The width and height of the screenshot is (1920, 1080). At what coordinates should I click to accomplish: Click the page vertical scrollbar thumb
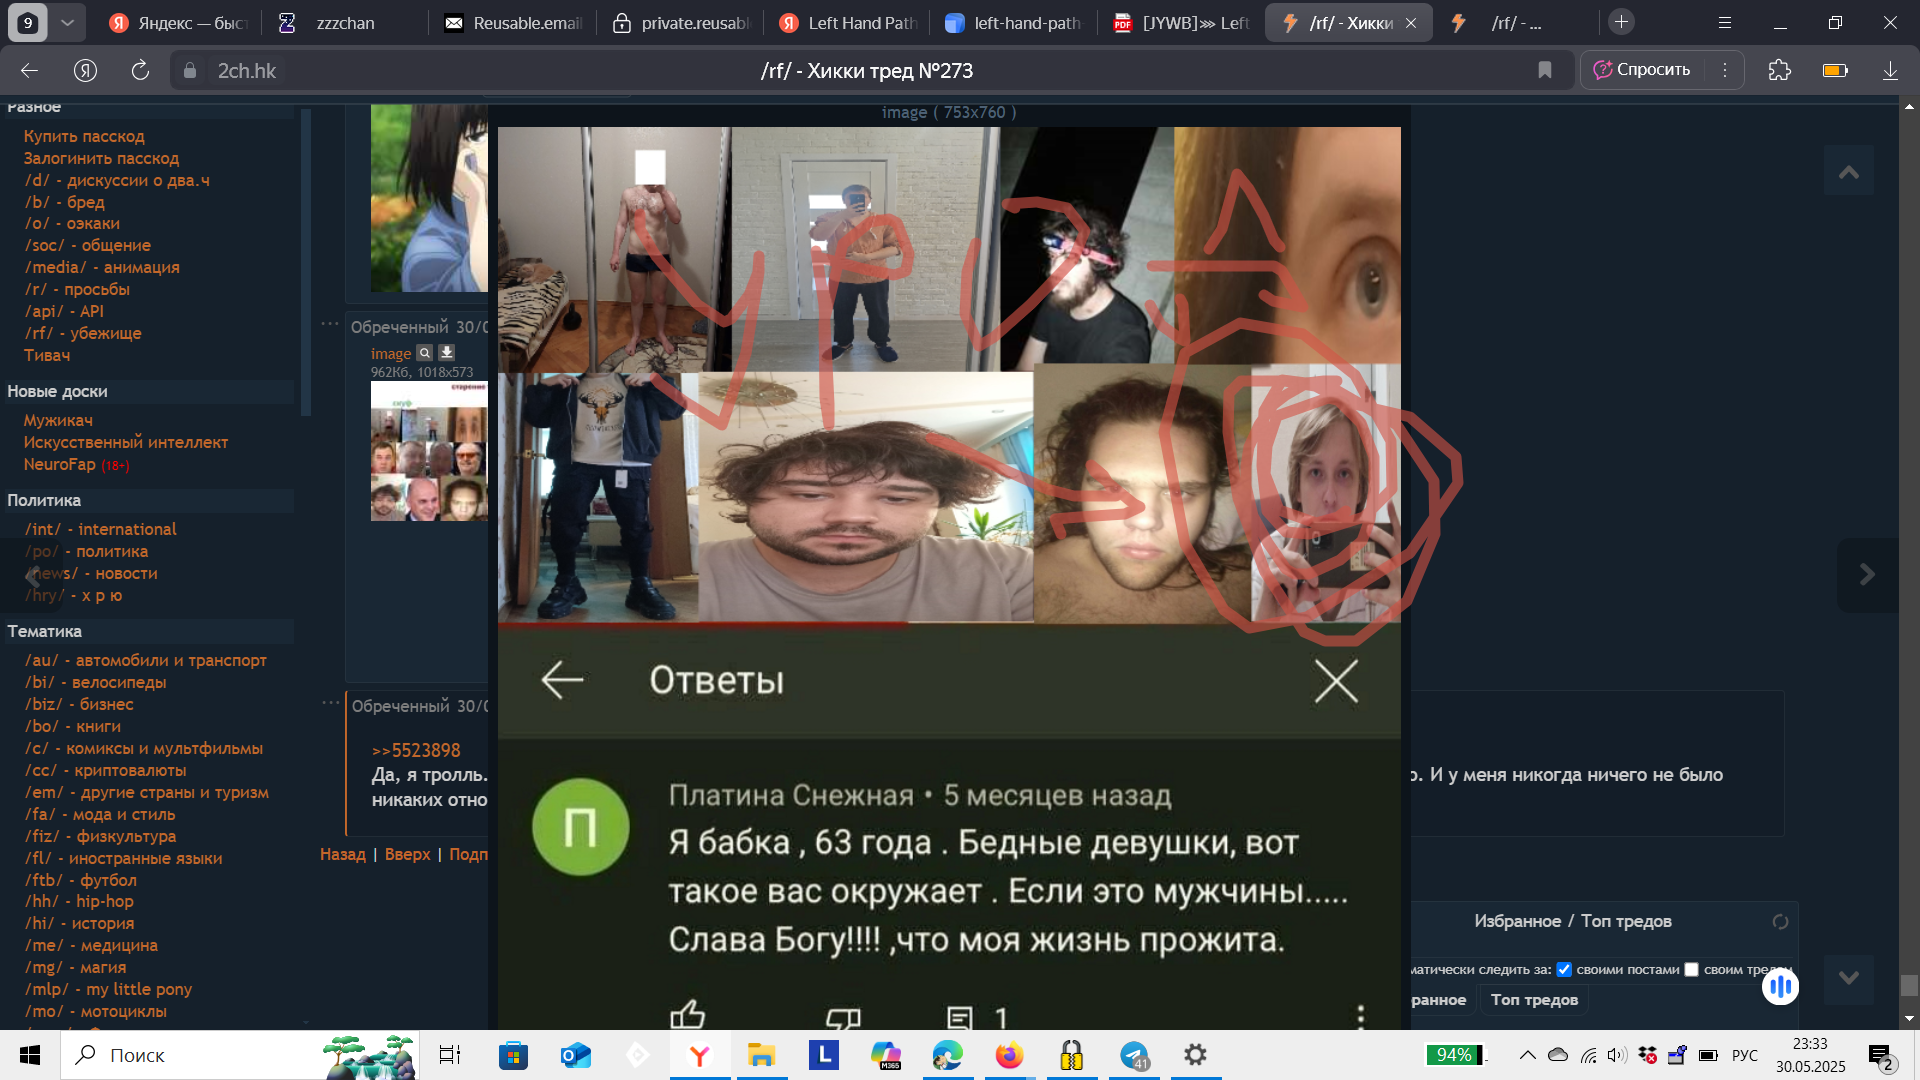tap(1909, 985)
